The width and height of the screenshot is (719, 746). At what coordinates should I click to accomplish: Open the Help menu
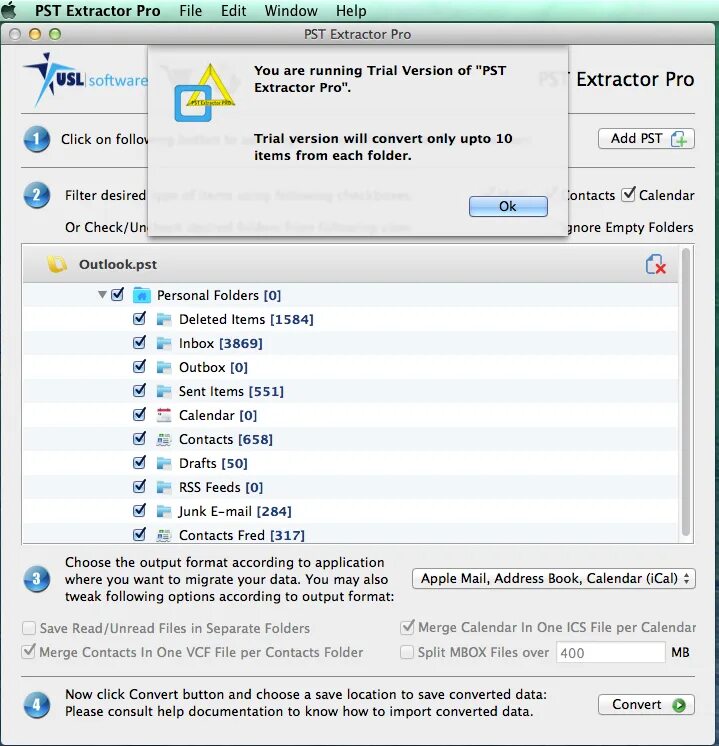click(x=351, y=10)
